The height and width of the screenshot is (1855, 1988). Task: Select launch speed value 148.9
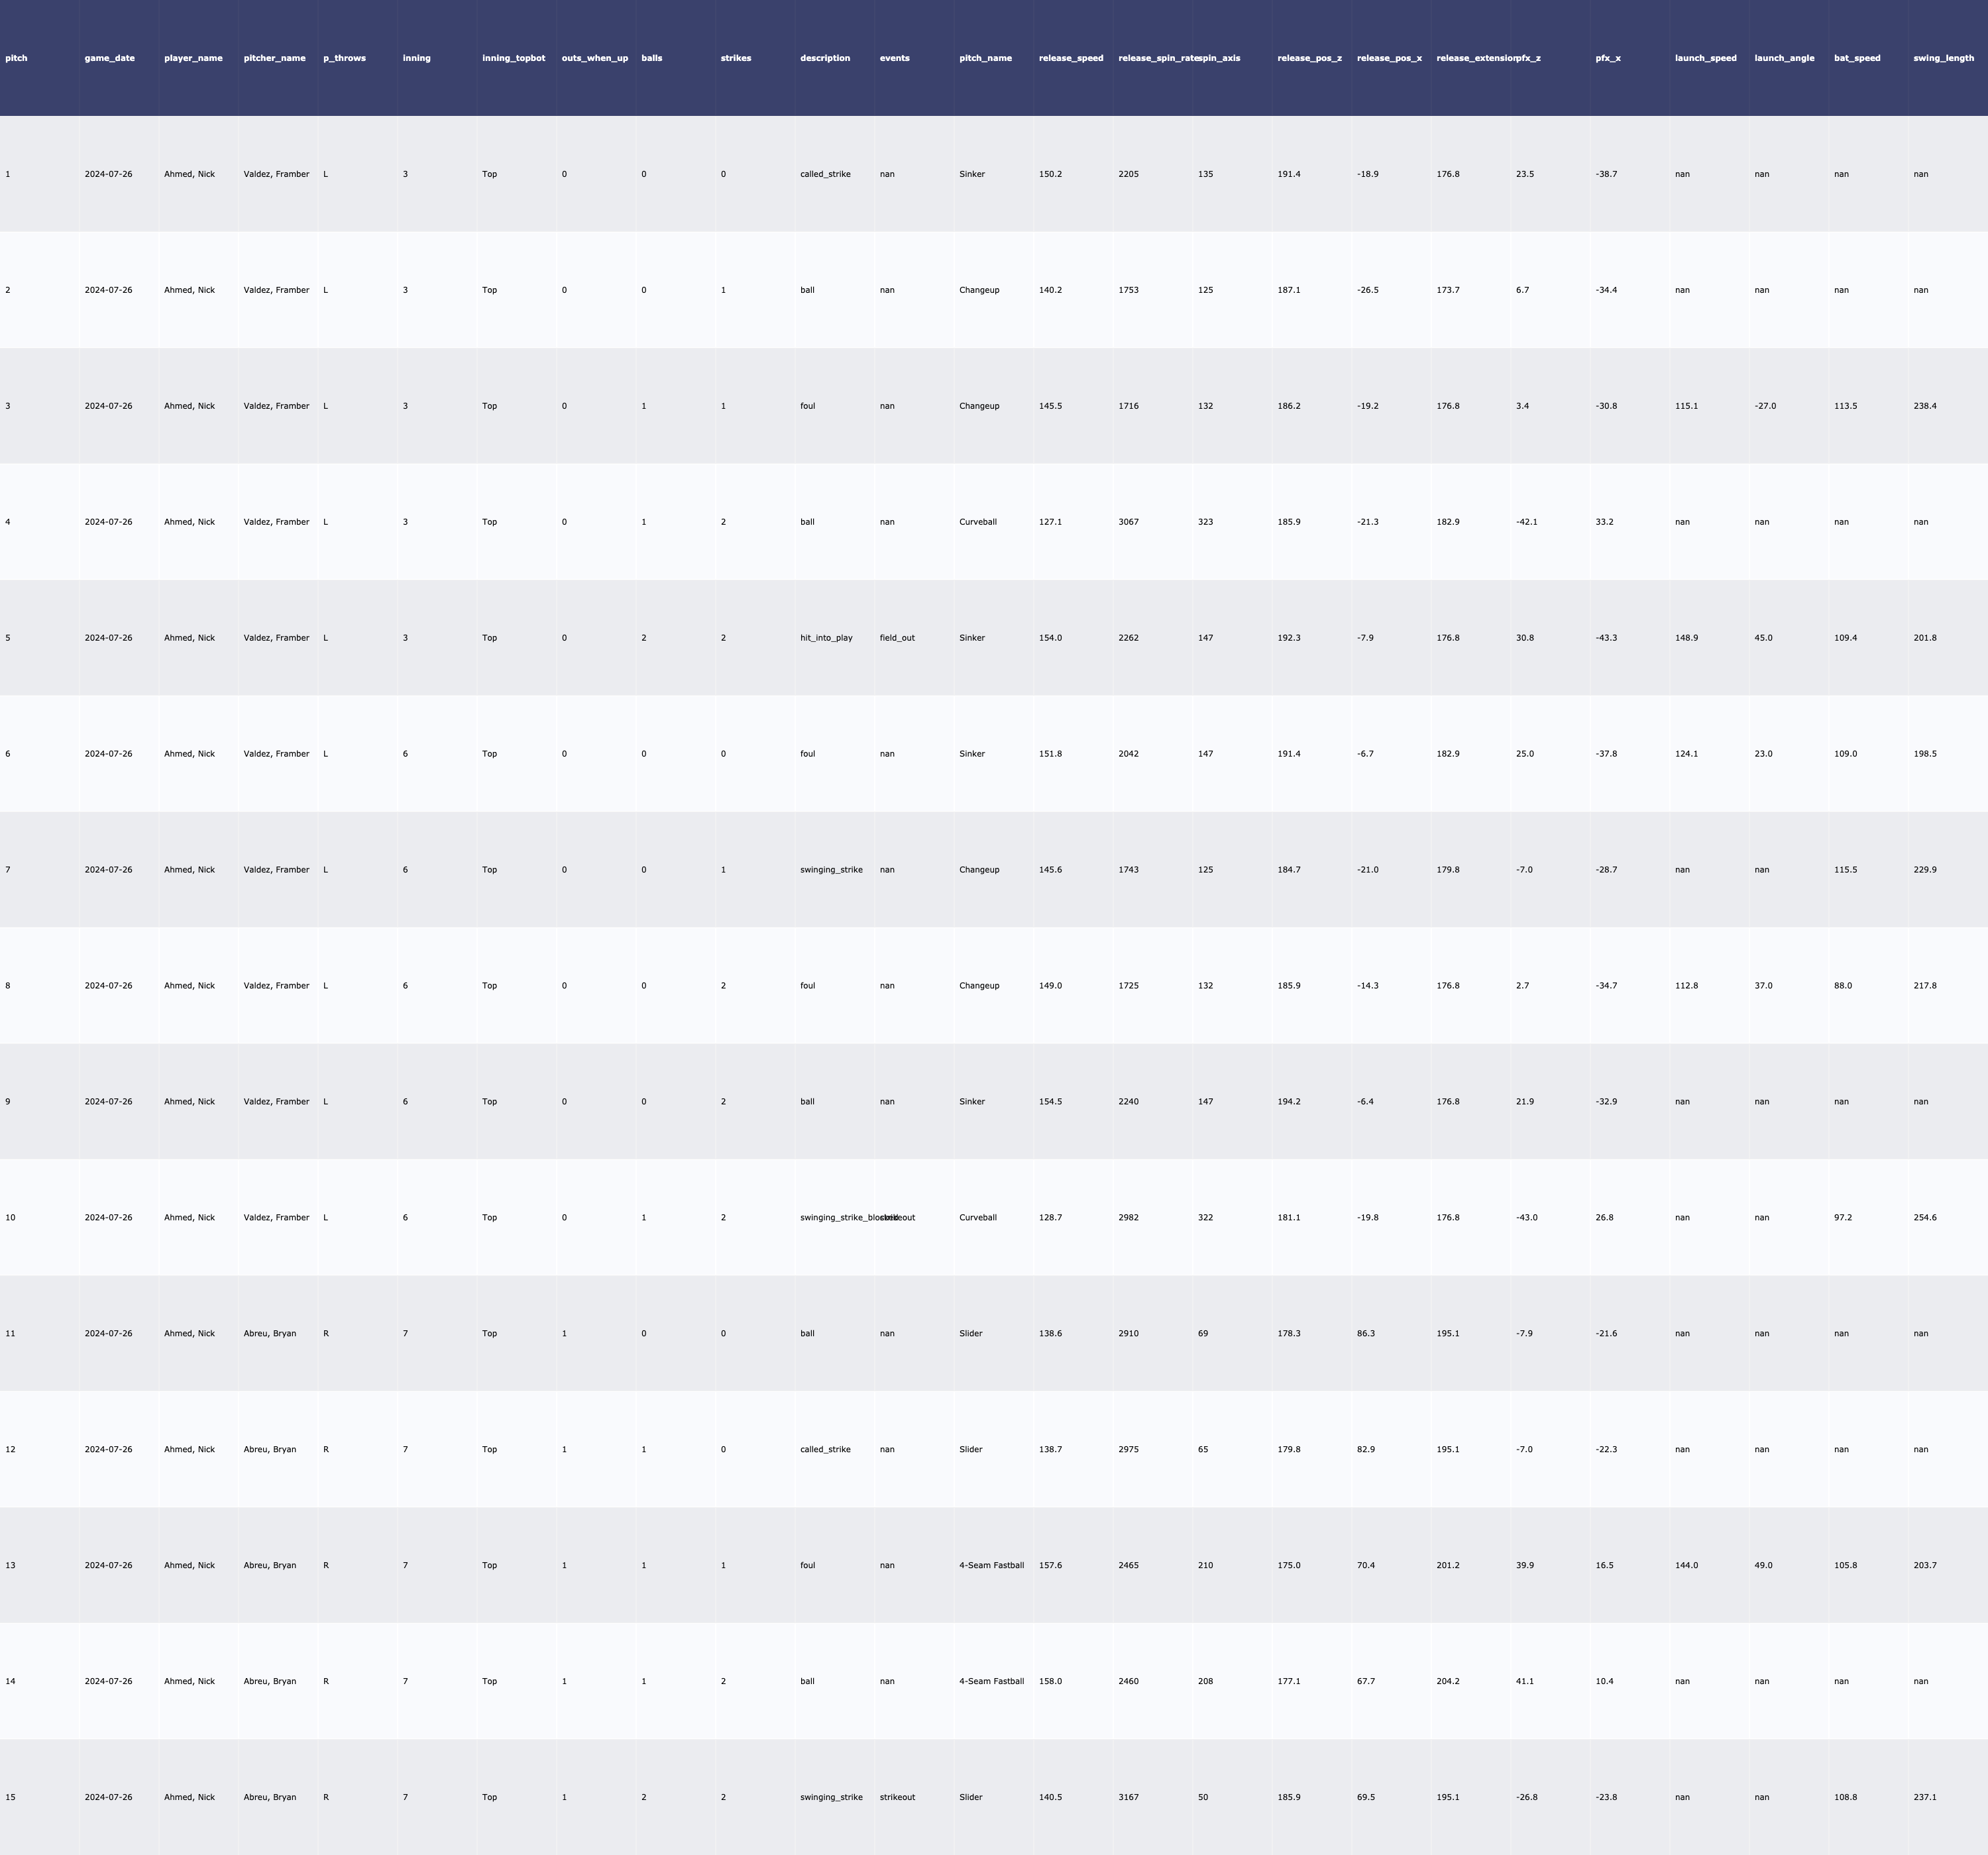(x=1686, y=638)
